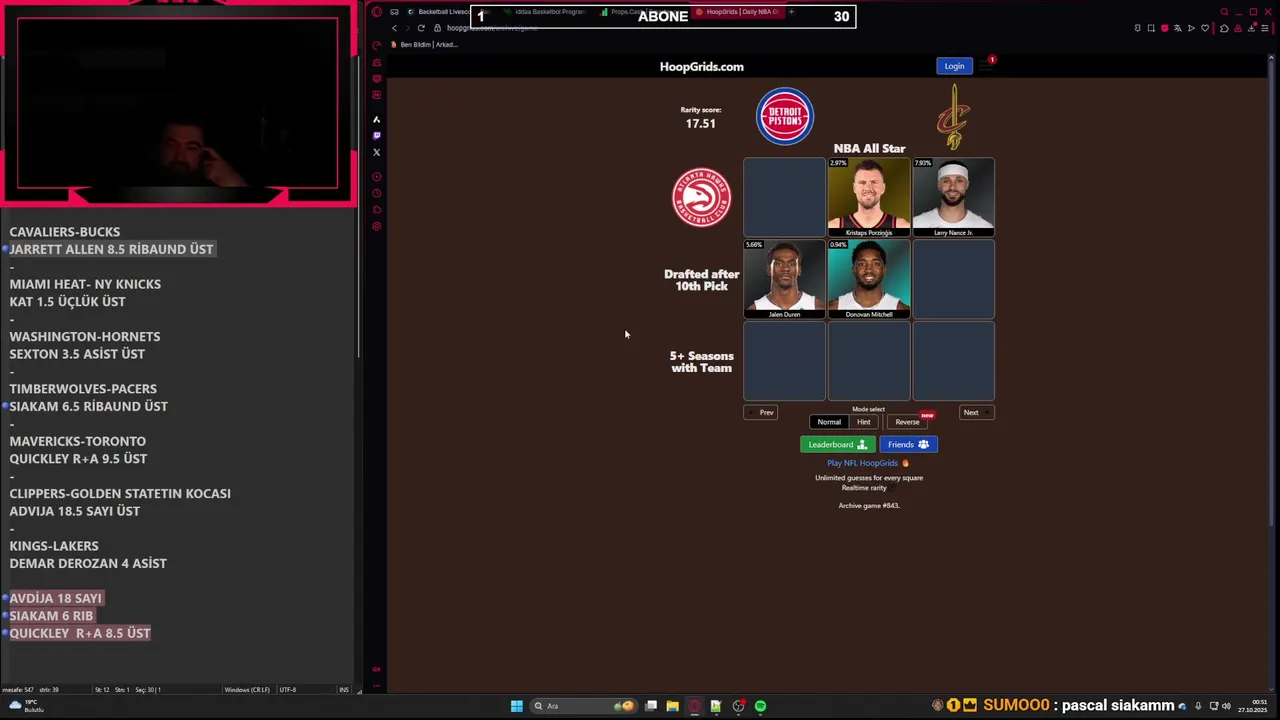
Task: Click the Atlanta Hawks team logo
Action: point(702,197)
